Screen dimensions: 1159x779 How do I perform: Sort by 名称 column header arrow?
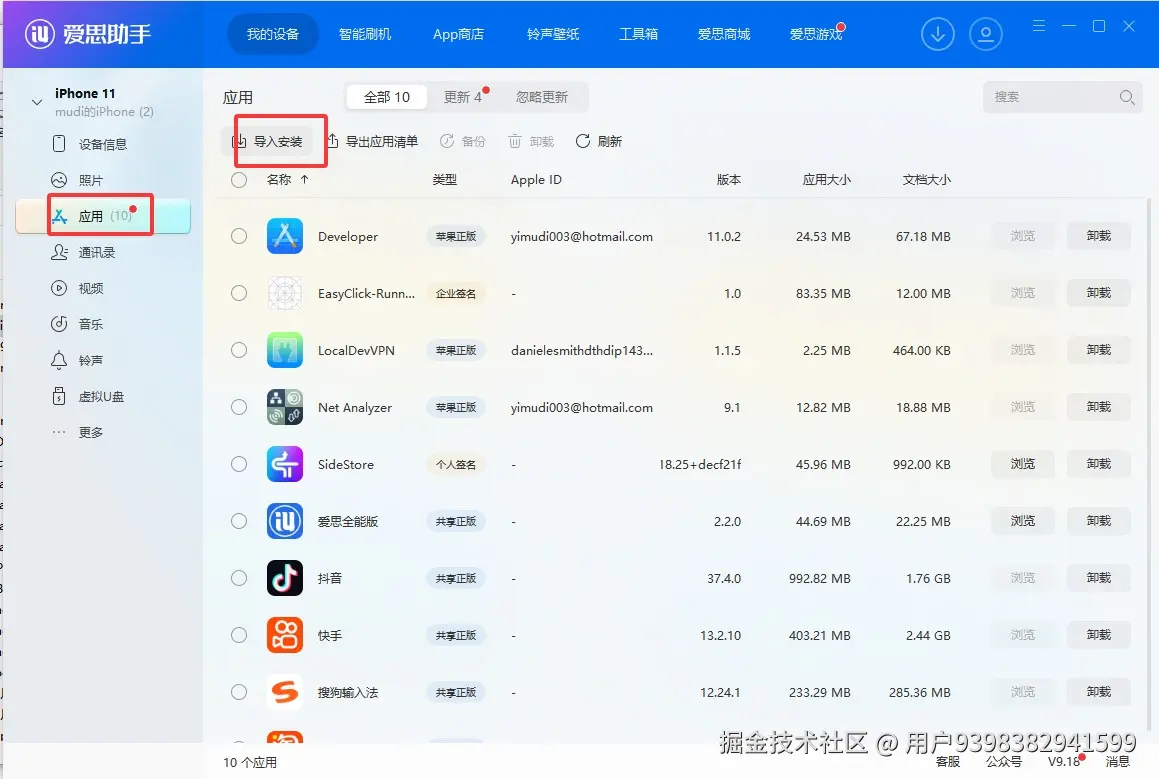point(304,180)
